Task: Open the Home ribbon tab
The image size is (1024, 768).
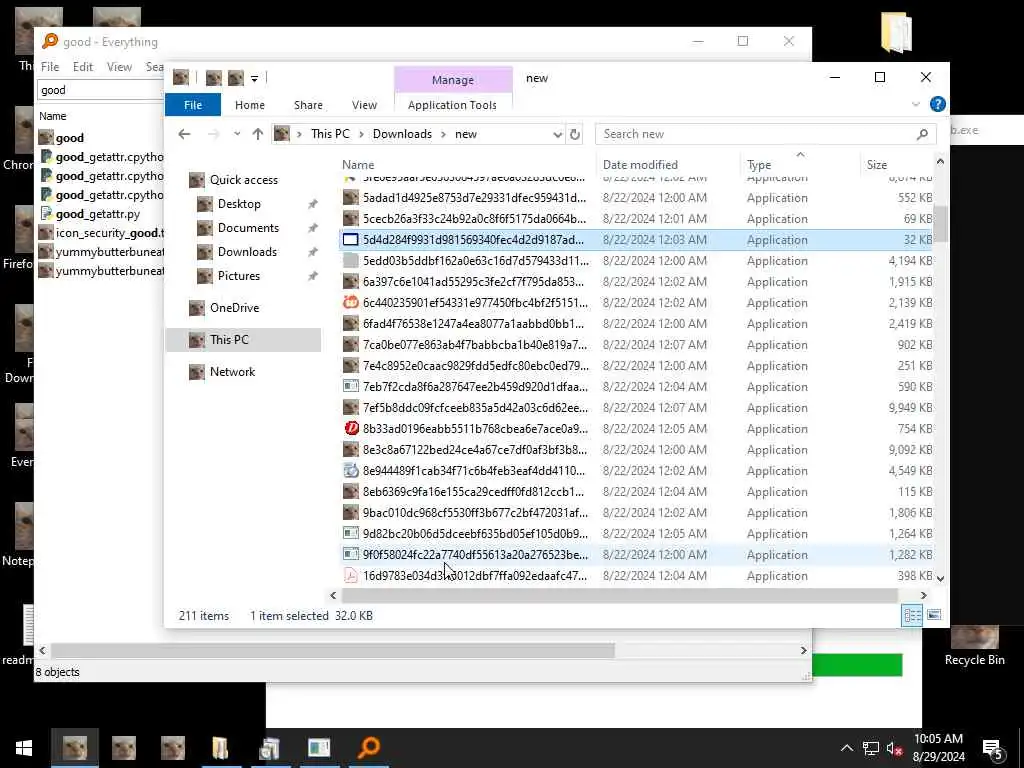Action: point(249,104)
